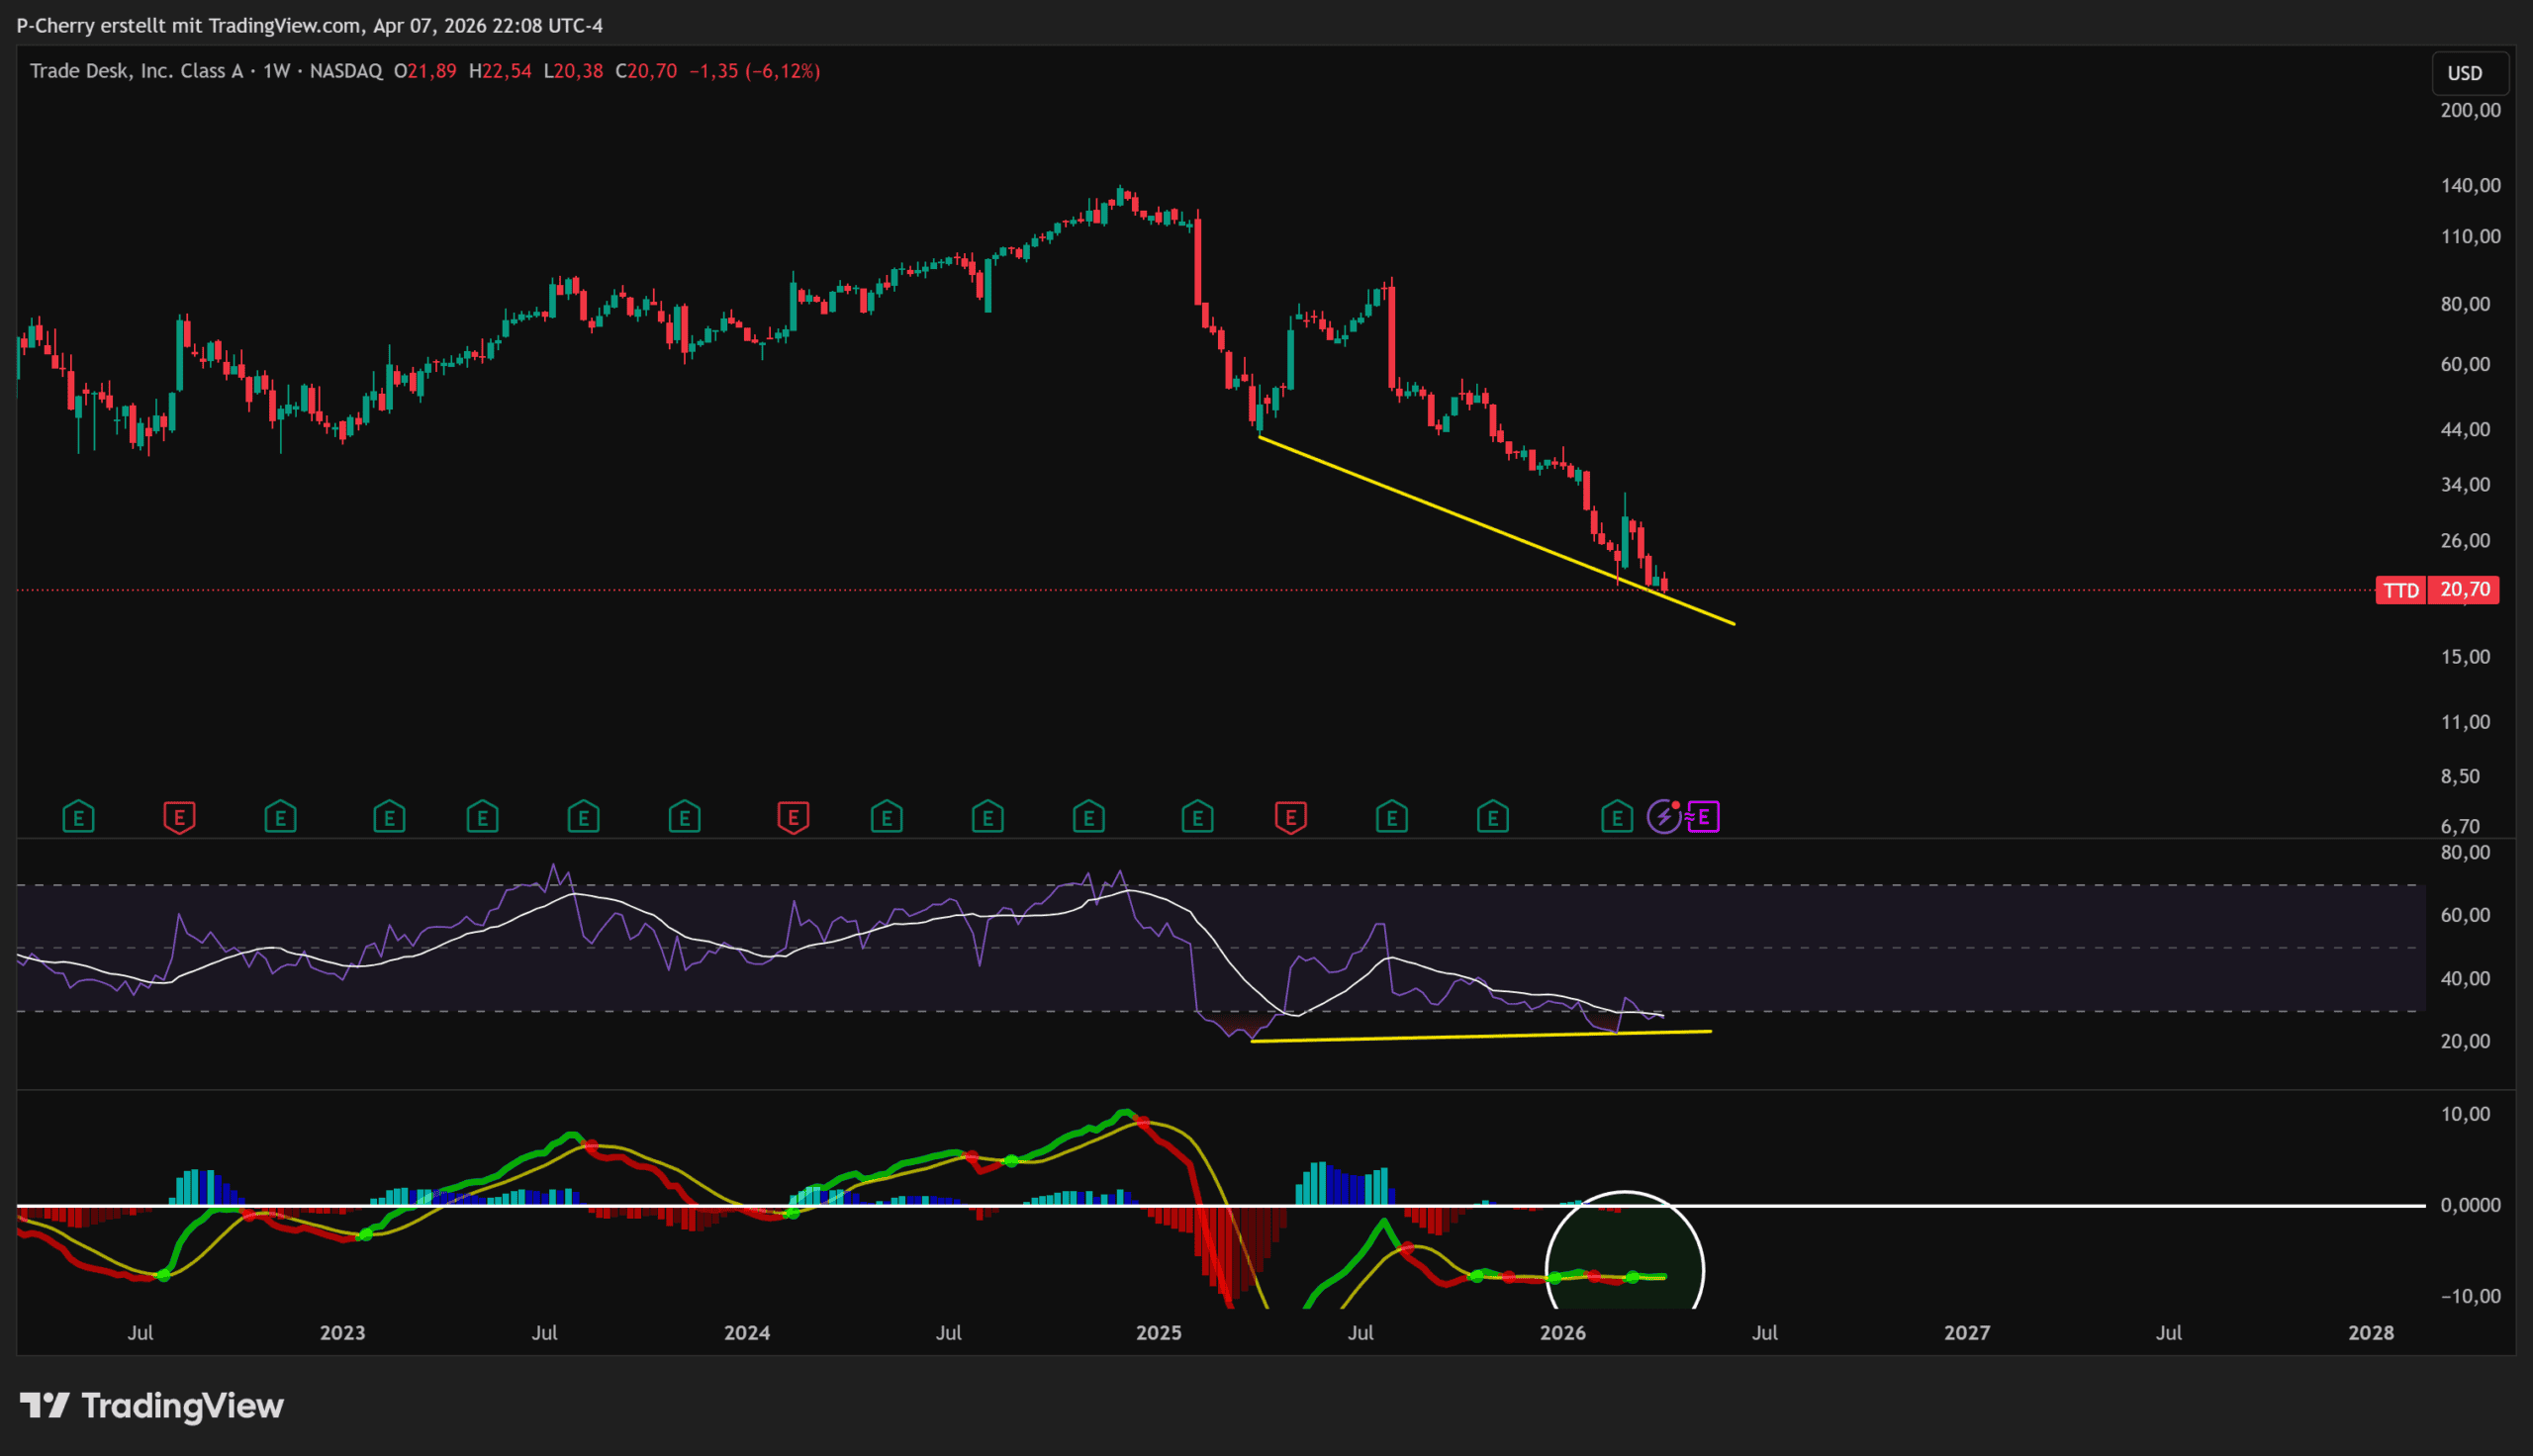Click the 2027 label on time axis
This screenshot has height=1456, width=2533.
(1966, 1332)
